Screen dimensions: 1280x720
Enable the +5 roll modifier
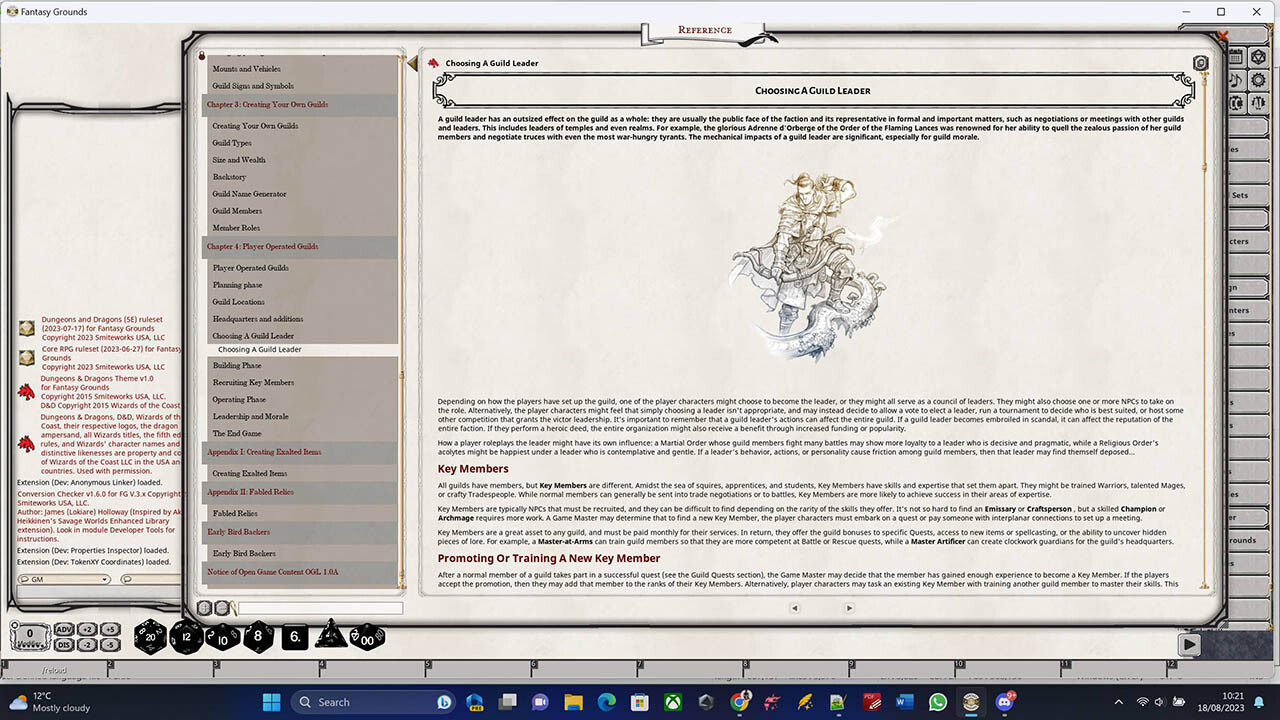tap(111, 629)
